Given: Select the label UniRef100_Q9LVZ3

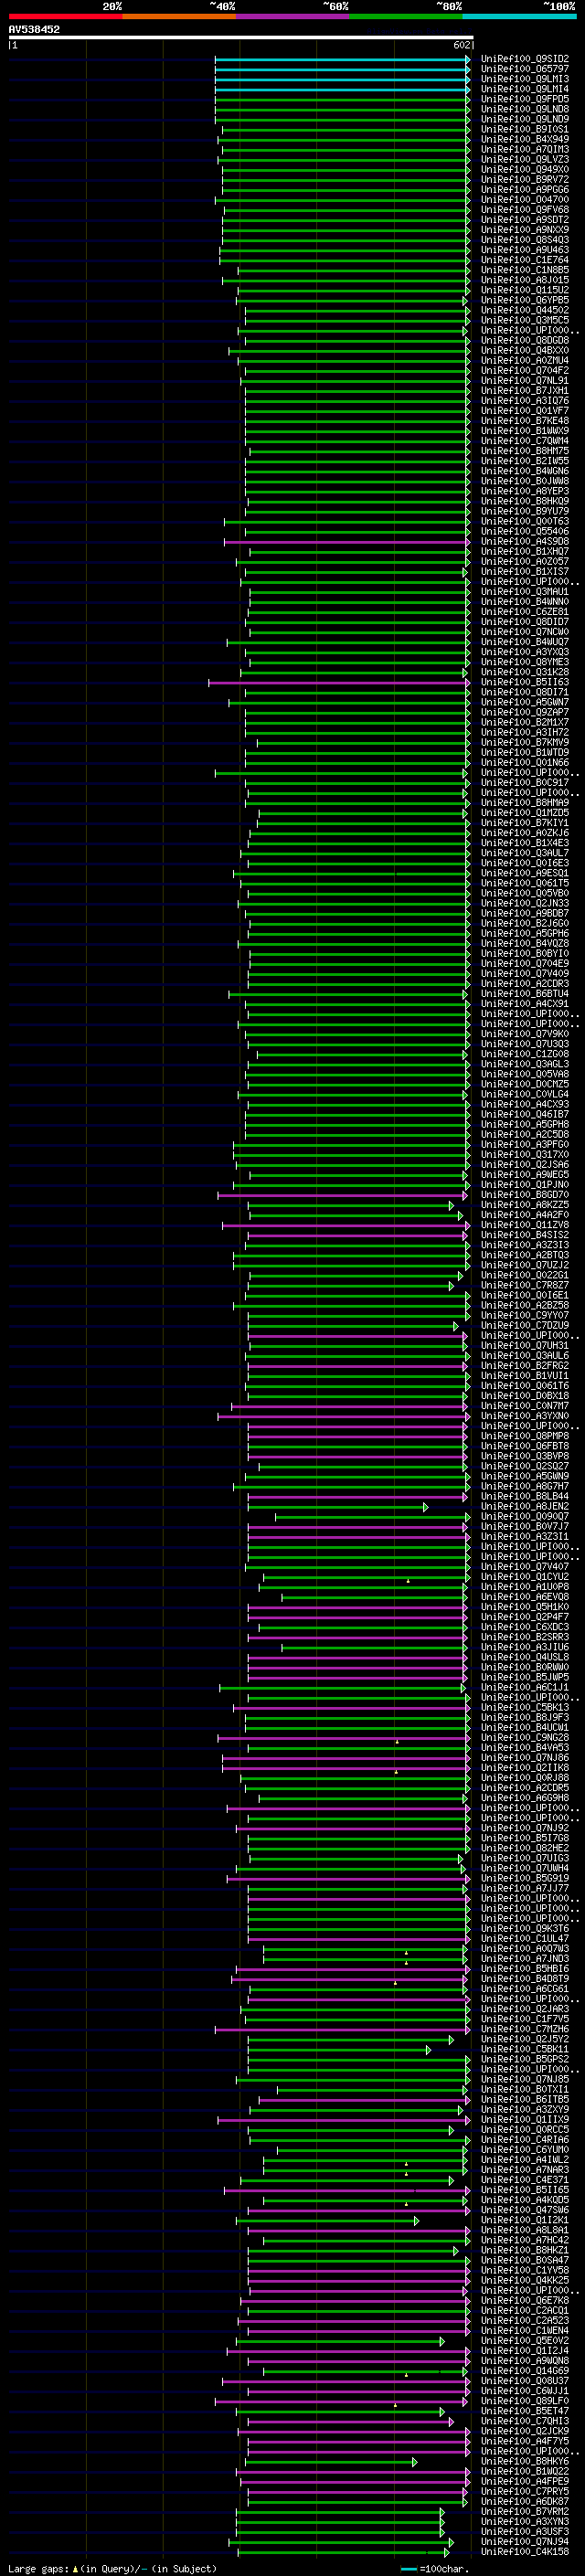Looking at the screenshot, I should [x=525, y=159].
